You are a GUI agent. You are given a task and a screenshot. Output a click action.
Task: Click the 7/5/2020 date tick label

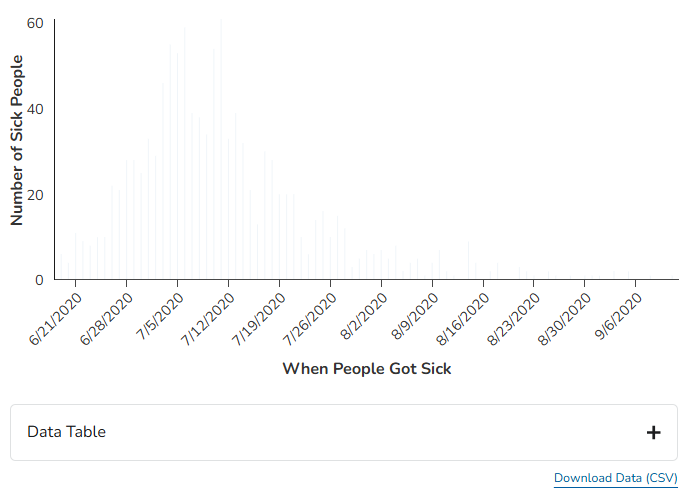click(x=161, y=318)
